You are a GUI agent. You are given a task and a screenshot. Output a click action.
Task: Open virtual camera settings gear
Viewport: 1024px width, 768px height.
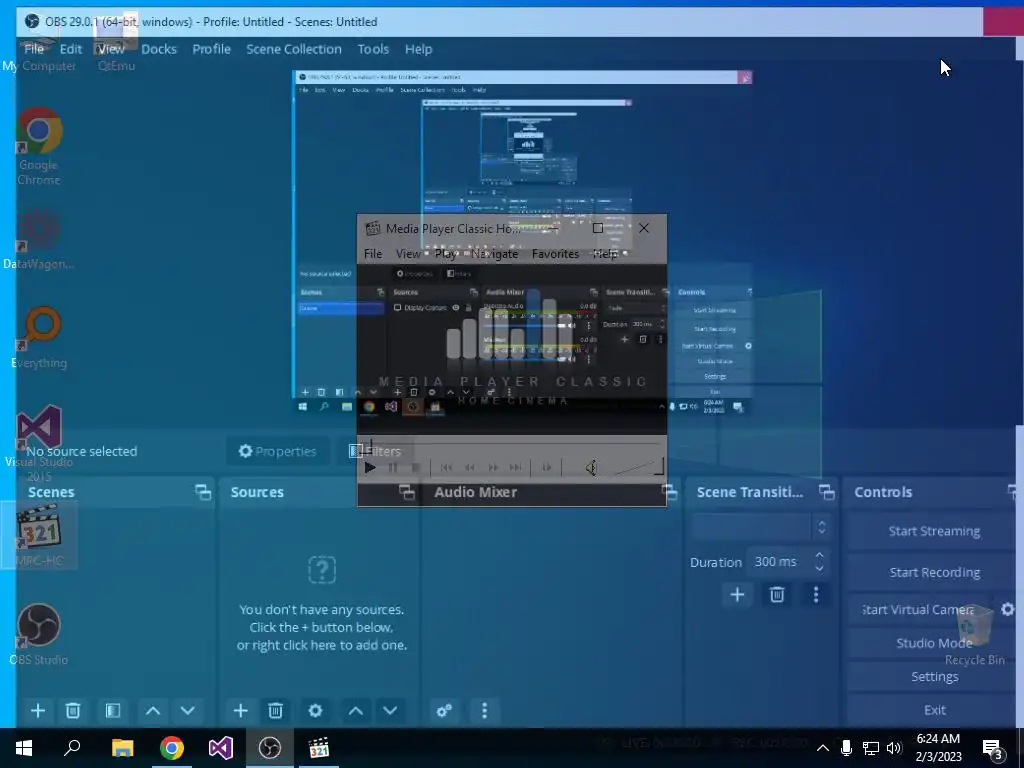(1008, 609)
